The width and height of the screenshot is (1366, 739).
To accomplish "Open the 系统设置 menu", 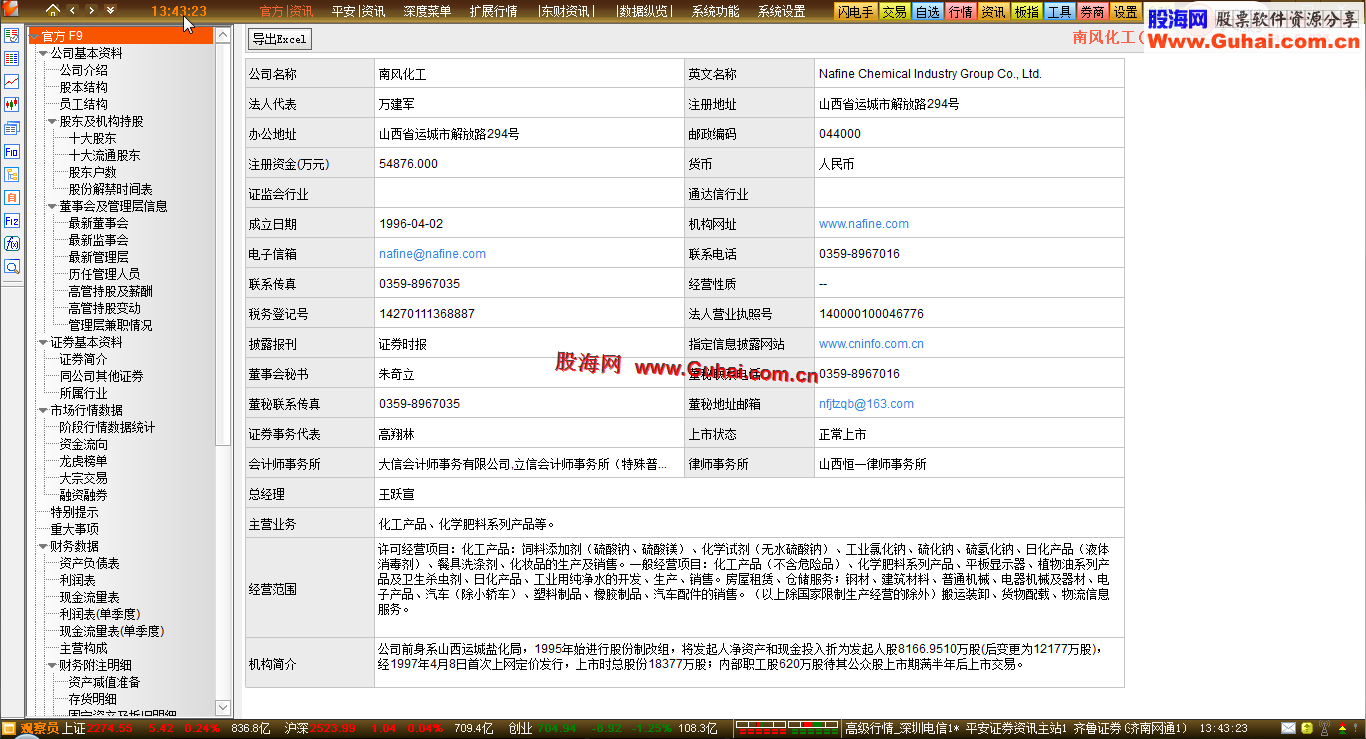I will coord(782,12).
